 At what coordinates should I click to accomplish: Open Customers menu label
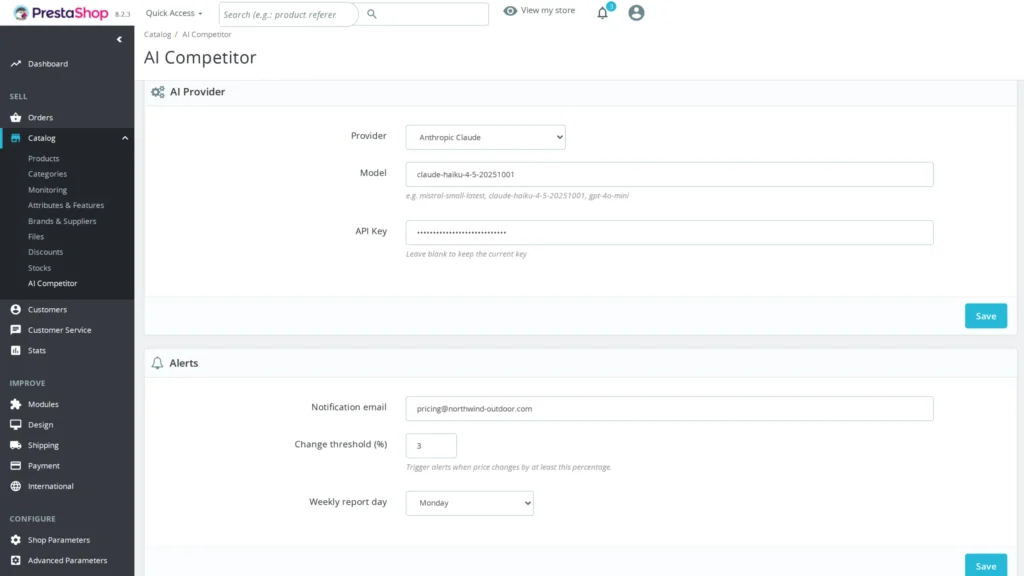point(47,310)
